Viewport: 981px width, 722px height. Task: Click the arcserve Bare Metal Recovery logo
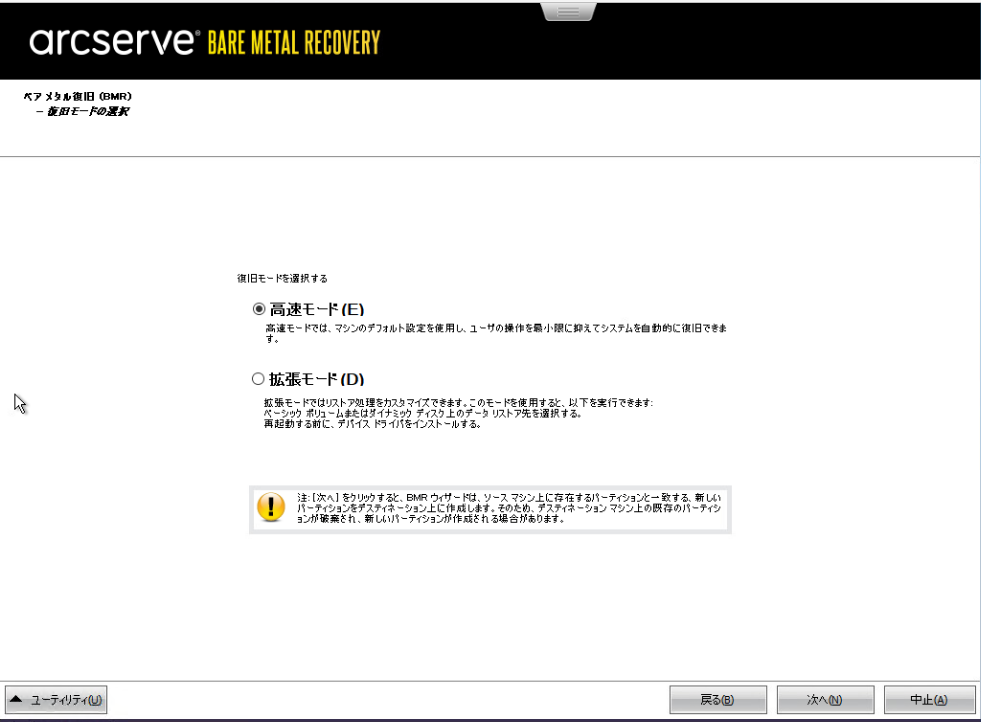pos(205,42)
